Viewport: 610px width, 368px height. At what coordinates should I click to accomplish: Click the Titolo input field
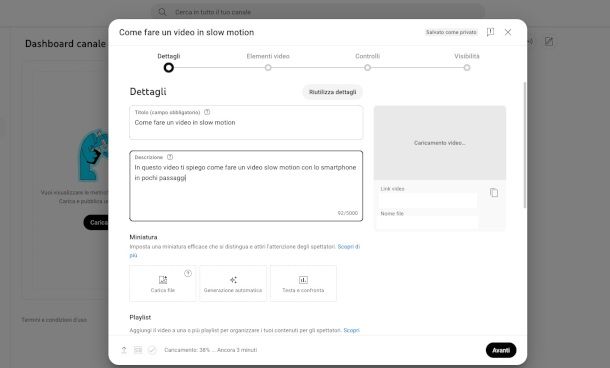tap(246, 123)
